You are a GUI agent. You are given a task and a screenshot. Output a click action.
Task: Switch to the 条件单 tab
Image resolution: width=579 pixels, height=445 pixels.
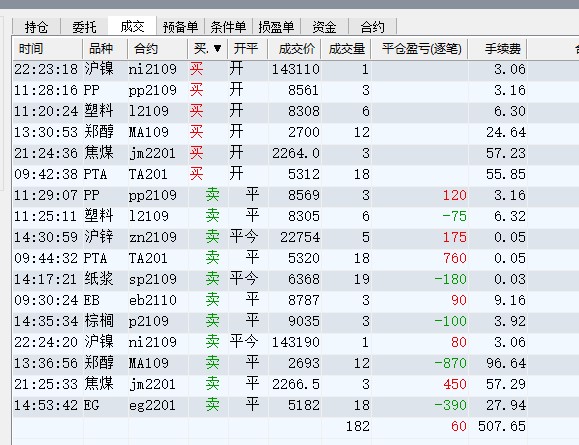click(x=228, y=27)
